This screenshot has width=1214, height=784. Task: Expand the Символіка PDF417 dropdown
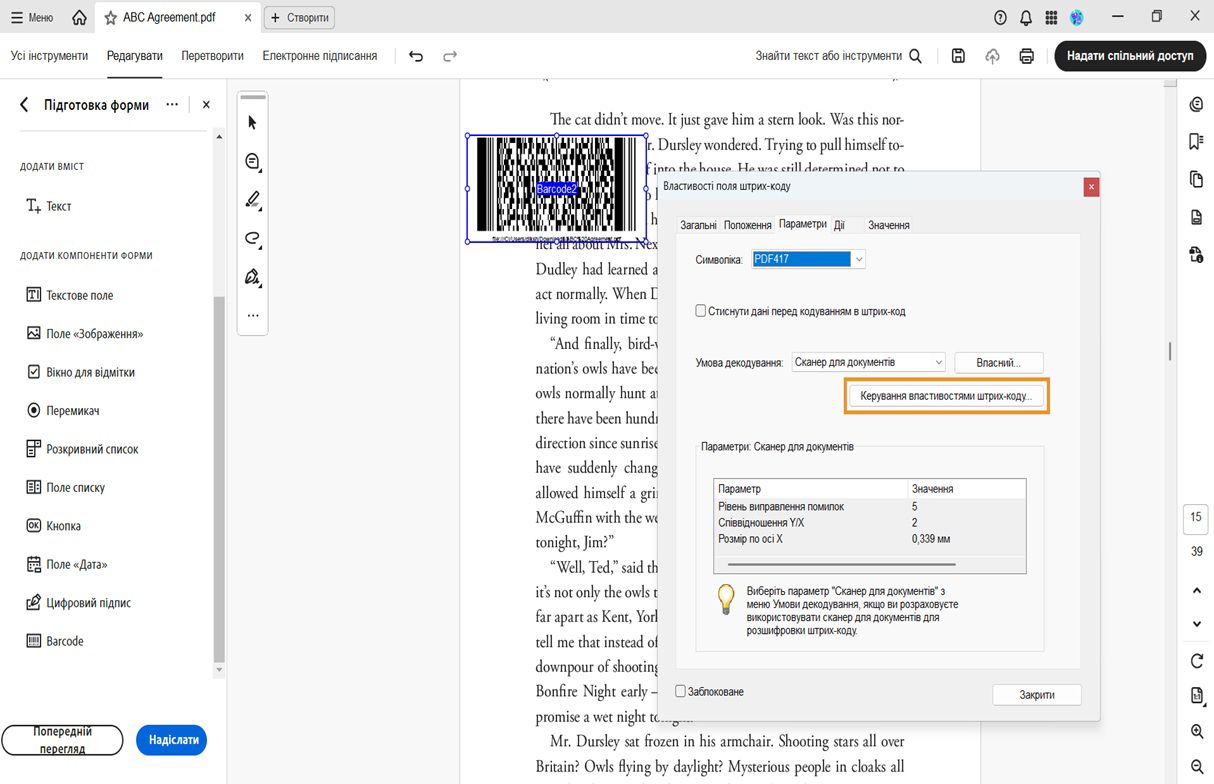tap(858, 259)
